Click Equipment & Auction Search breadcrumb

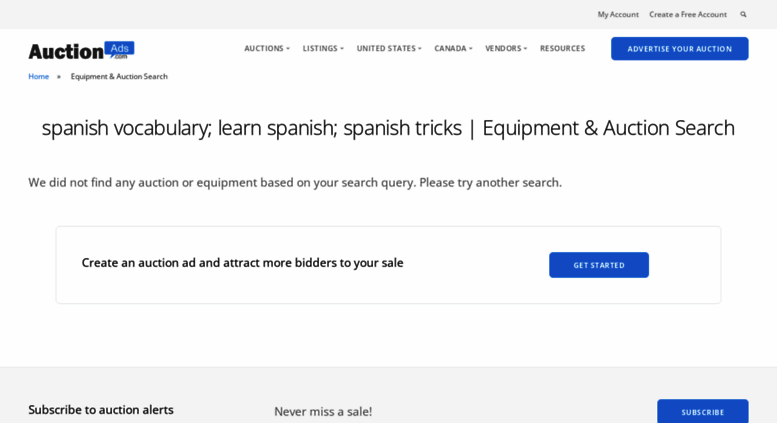click(119, 76)
